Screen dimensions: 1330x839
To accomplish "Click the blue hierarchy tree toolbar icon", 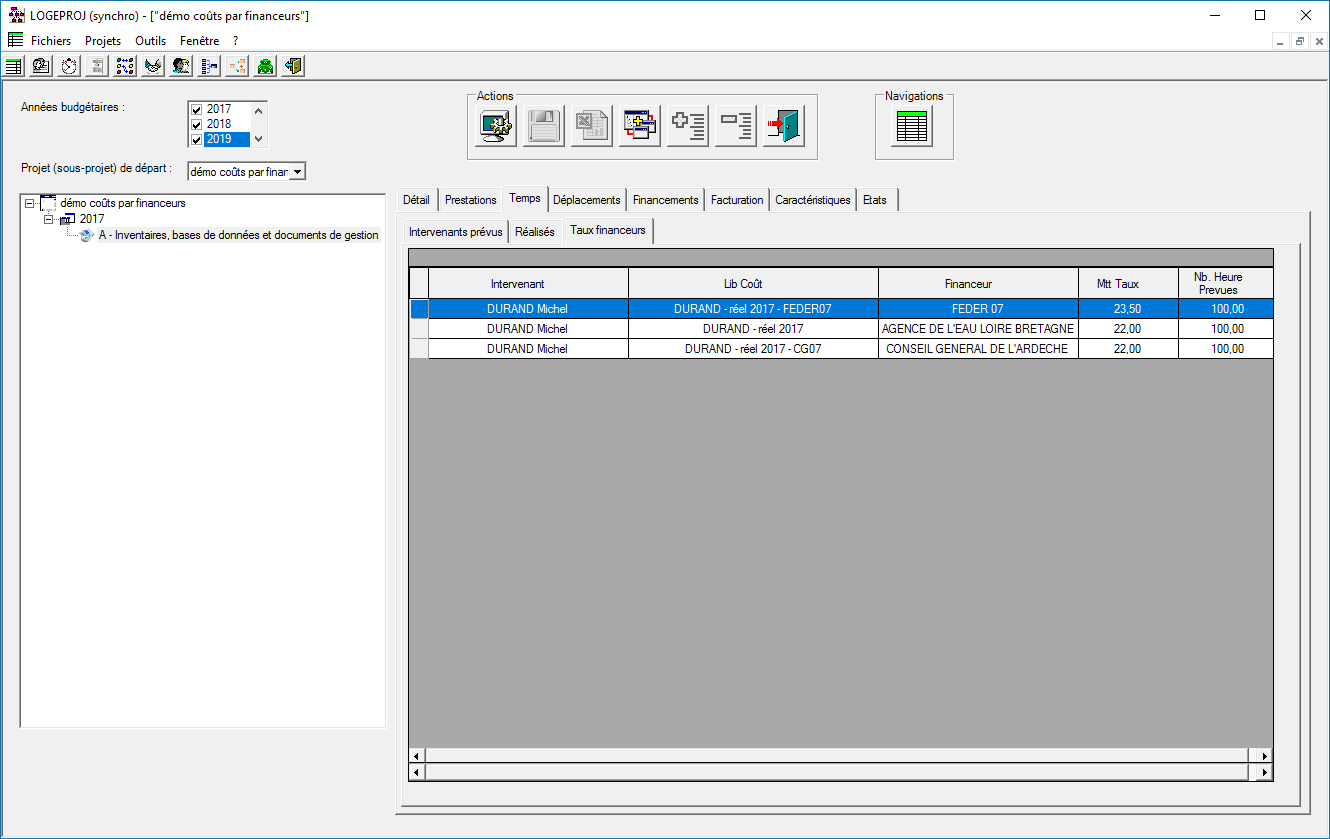I will point(209,67).
